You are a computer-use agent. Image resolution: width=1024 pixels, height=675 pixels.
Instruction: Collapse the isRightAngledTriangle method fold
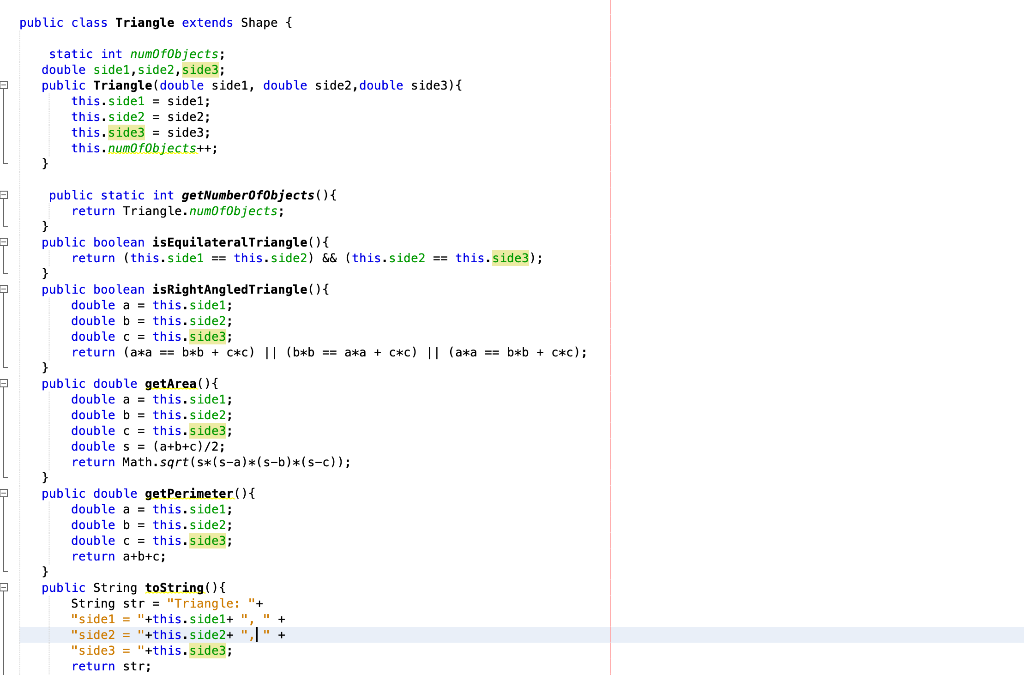coord(4,289)
